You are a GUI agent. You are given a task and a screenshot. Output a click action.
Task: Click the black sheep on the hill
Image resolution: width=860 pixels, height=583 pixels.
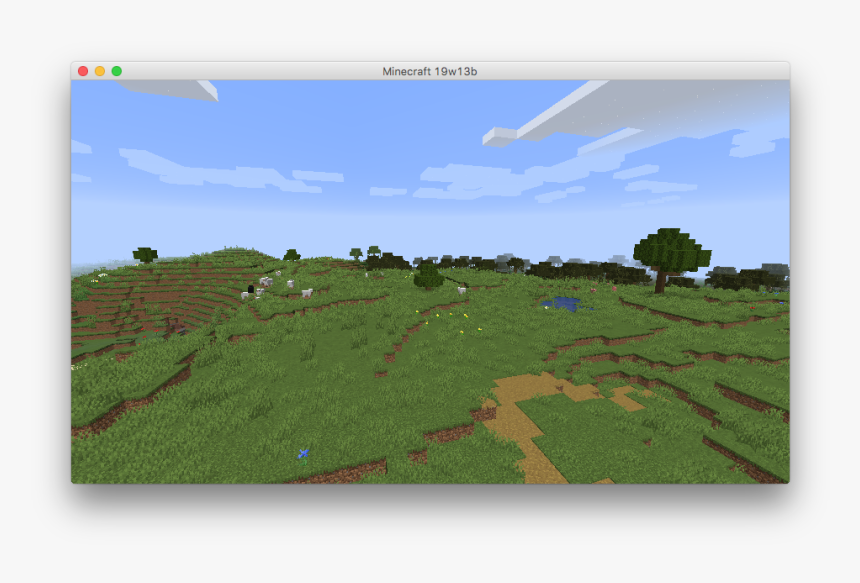(x=251, y=288)
